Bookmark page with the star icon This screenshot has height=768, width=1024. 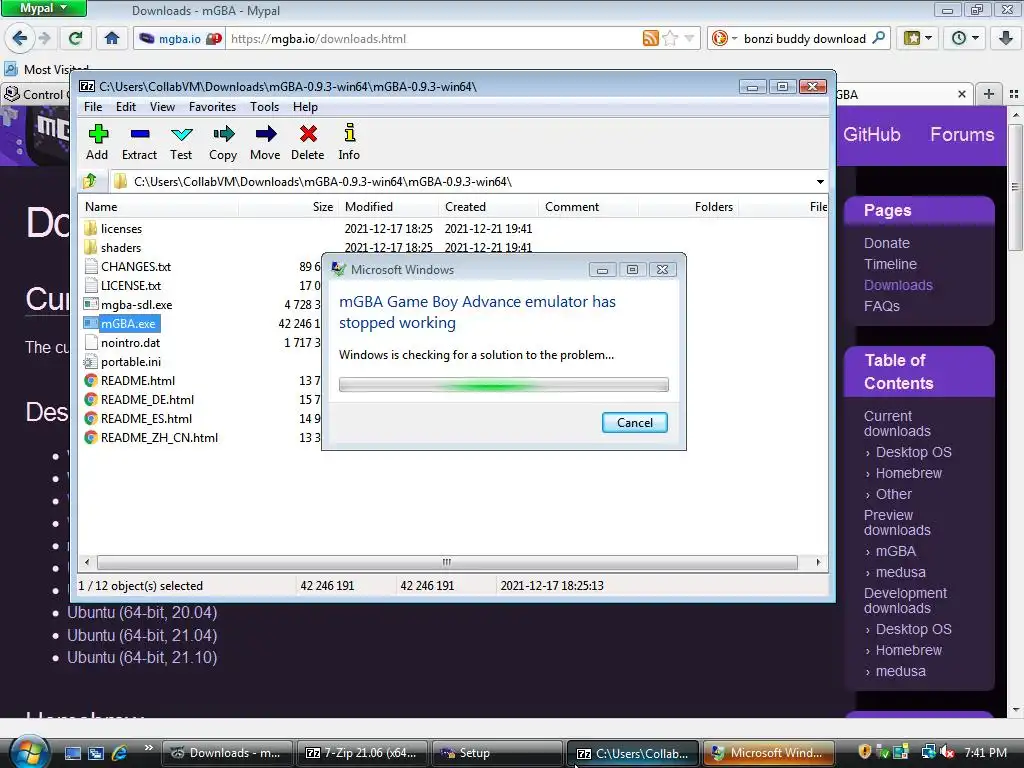click(670, 39)
